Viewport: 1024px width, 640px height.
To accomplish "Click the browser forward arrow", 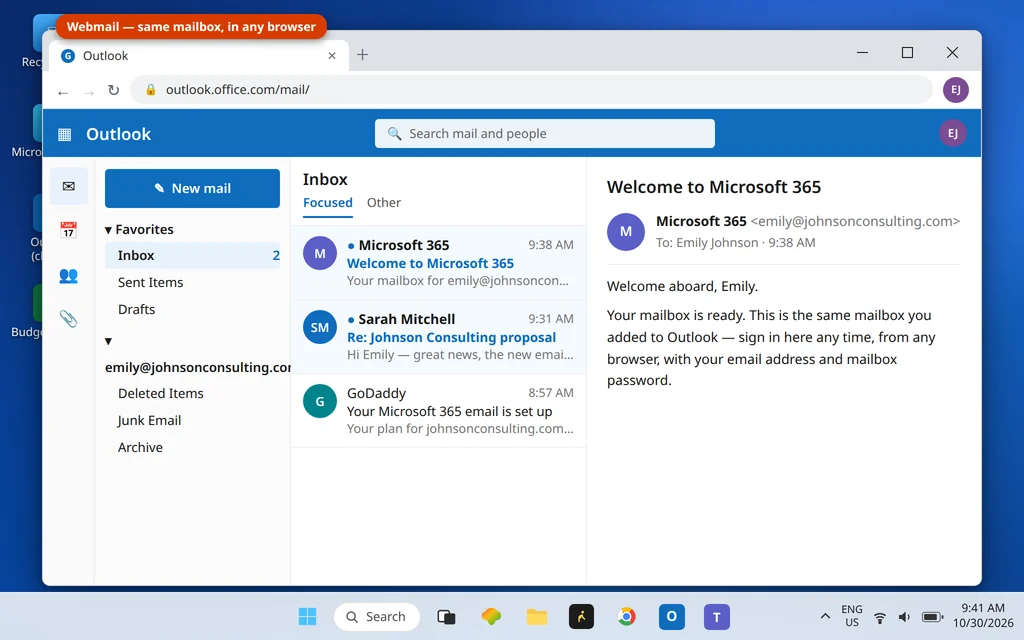I will (89, 93).
